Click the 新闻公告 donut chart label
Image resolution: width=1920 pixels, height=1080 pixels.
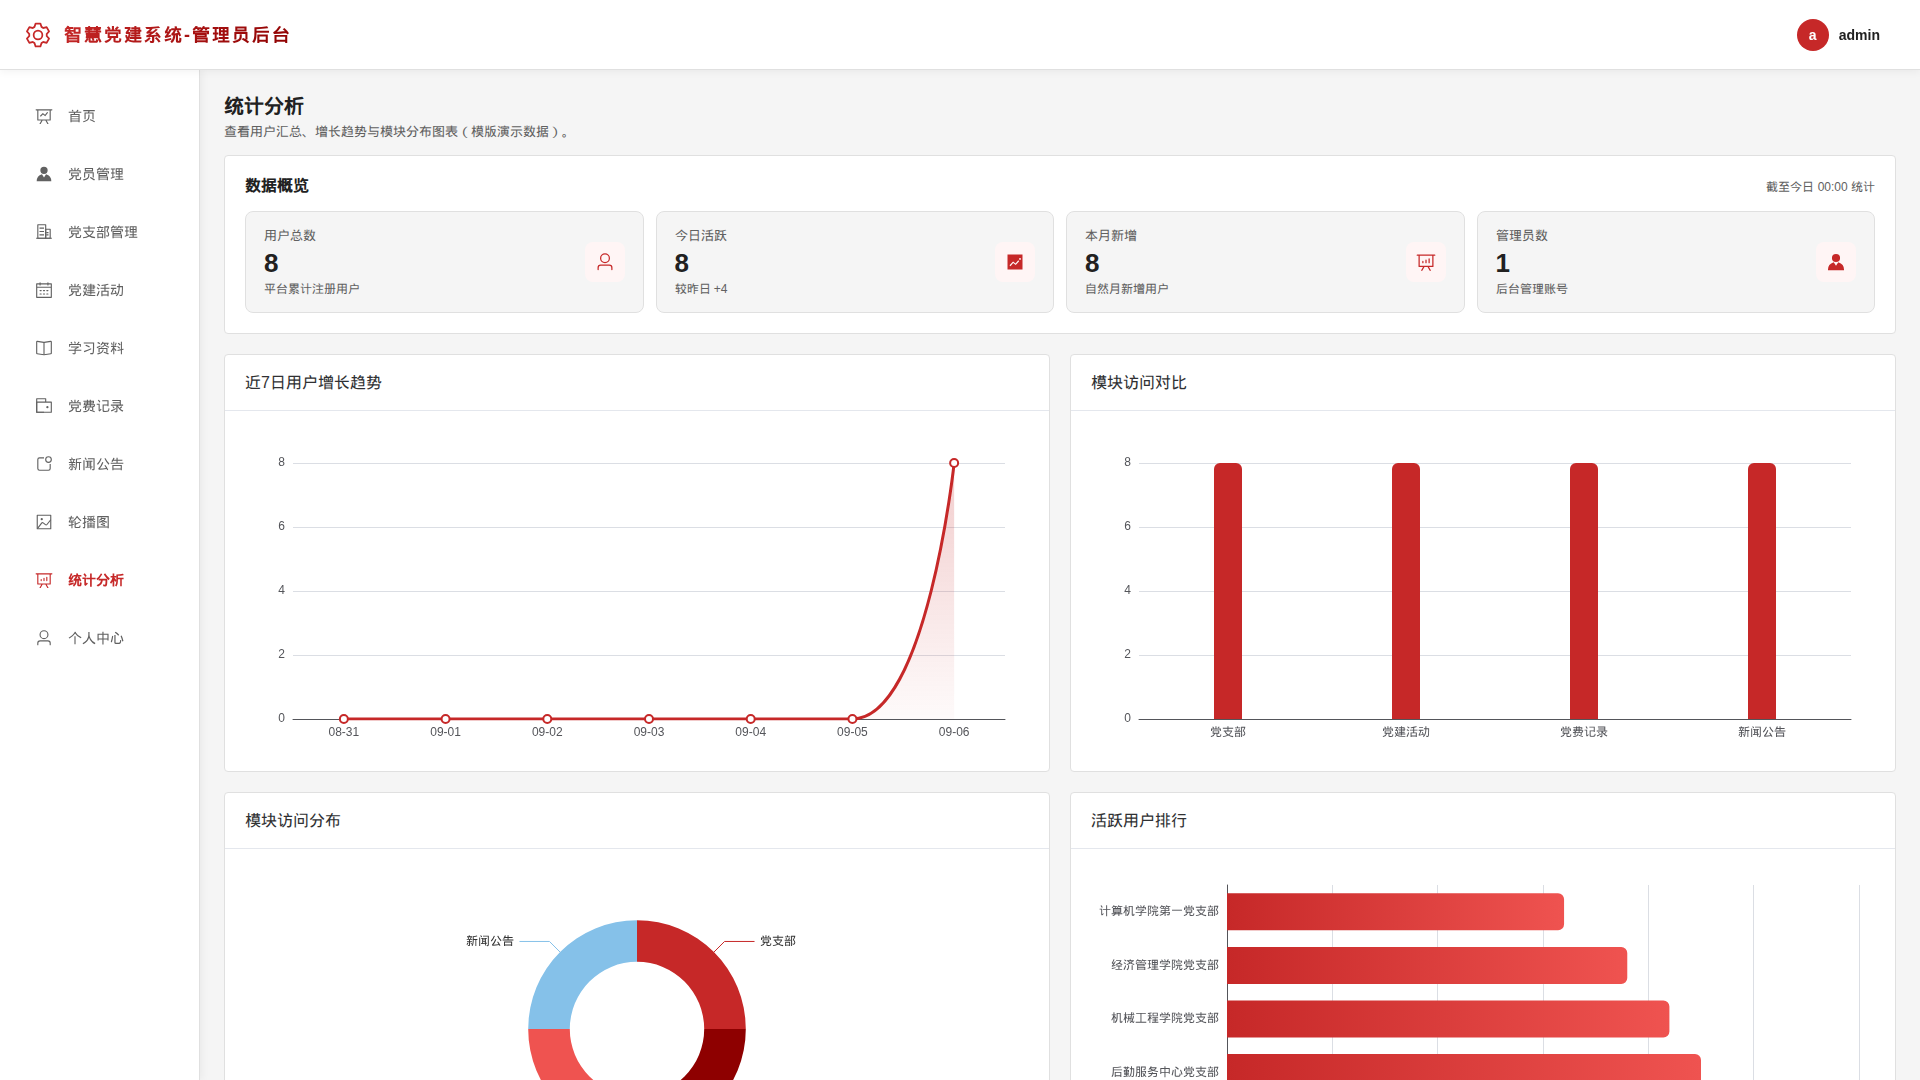490,941
